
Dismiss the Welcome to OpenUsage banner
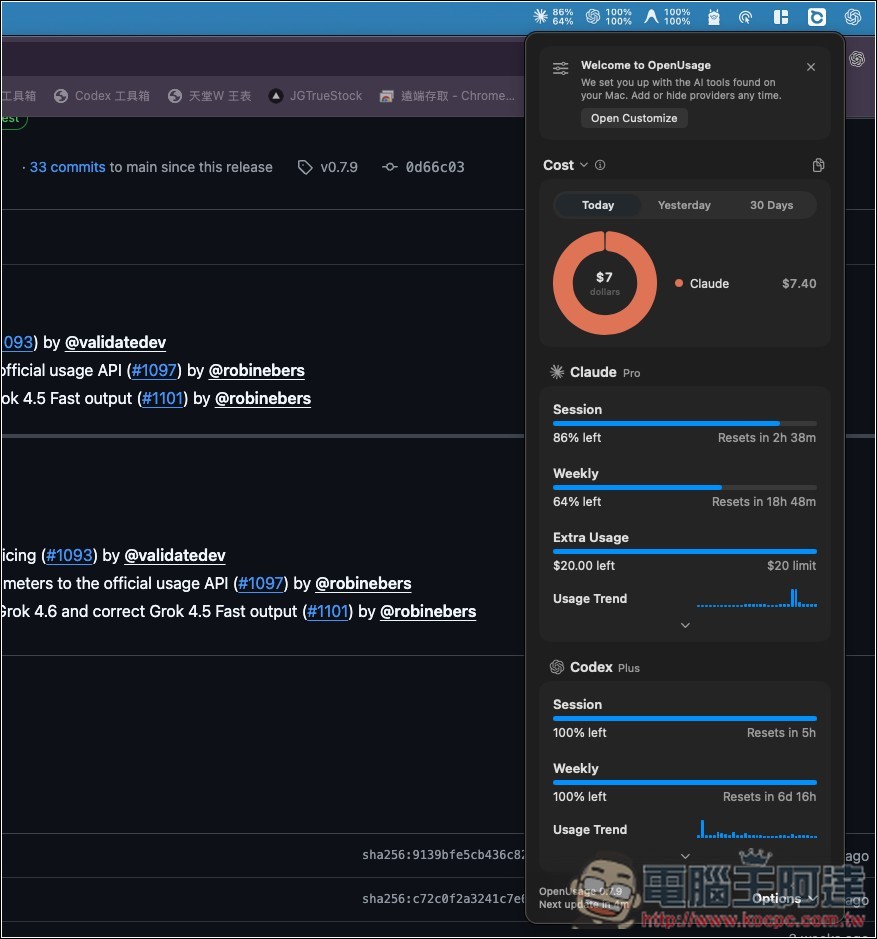pyautogui.click(x=811, y=67)
